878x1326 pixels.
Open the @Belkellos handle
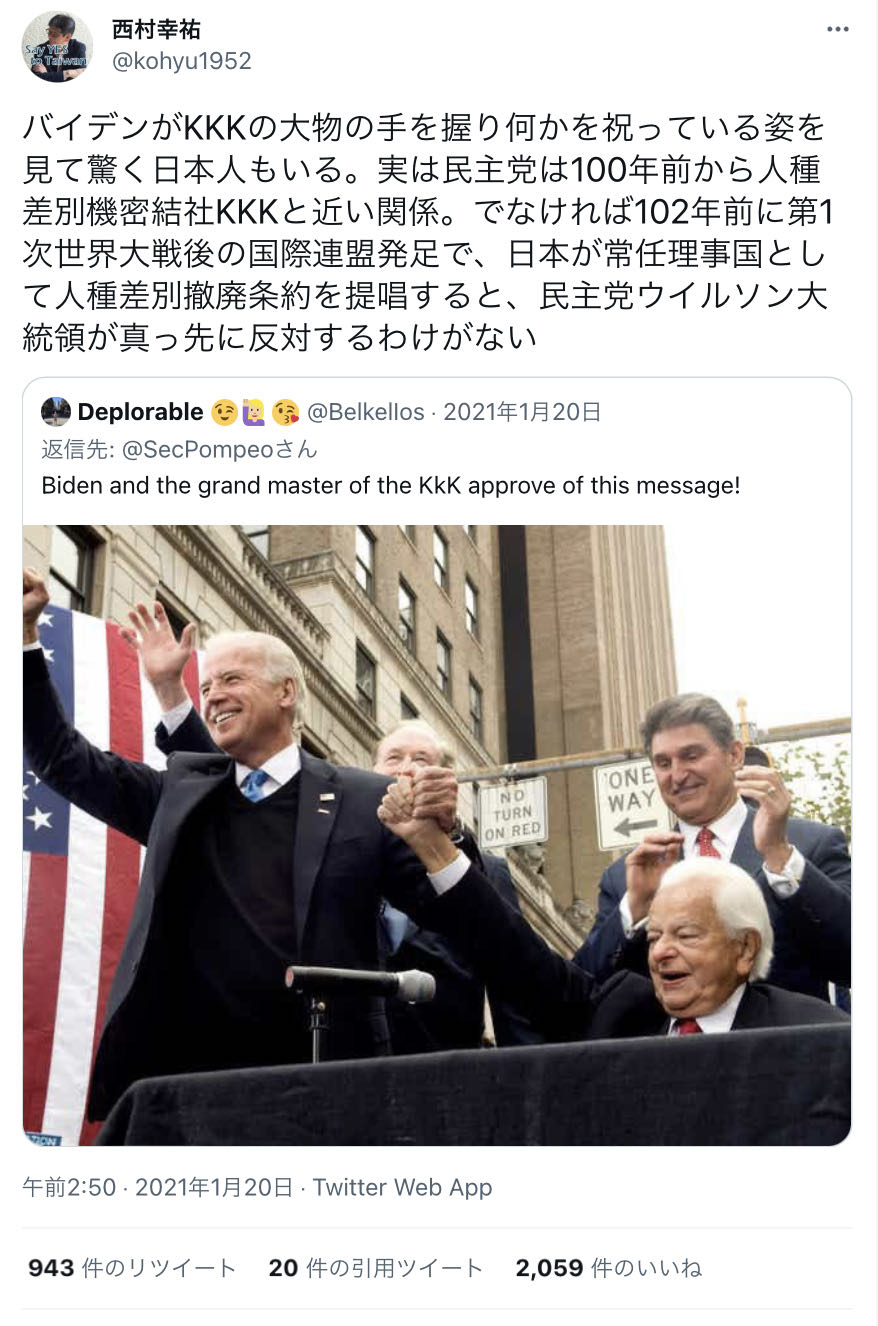tap(365, 411)
